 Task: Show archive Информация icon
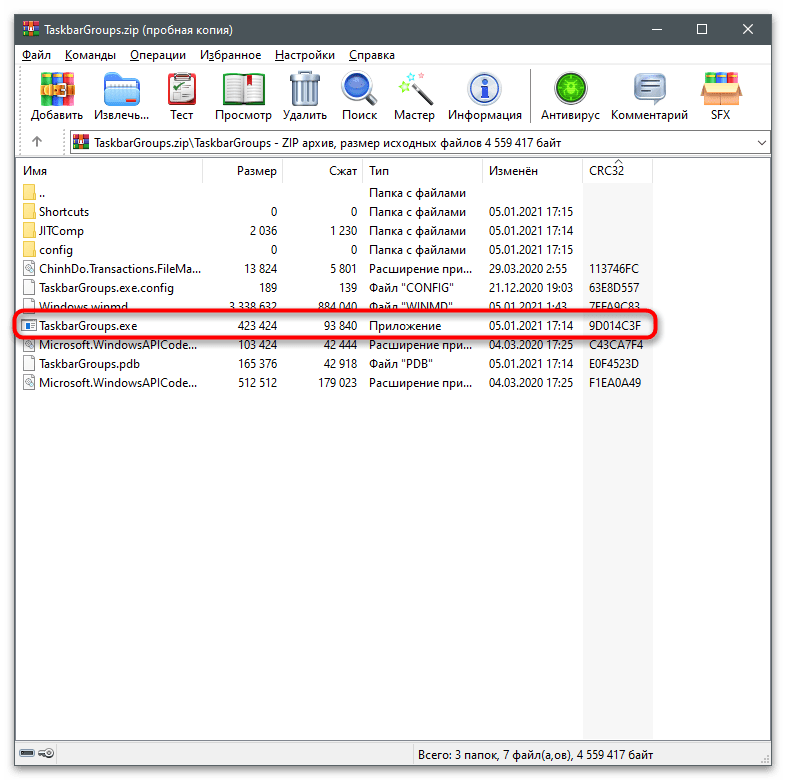click(x=484, y=89)
